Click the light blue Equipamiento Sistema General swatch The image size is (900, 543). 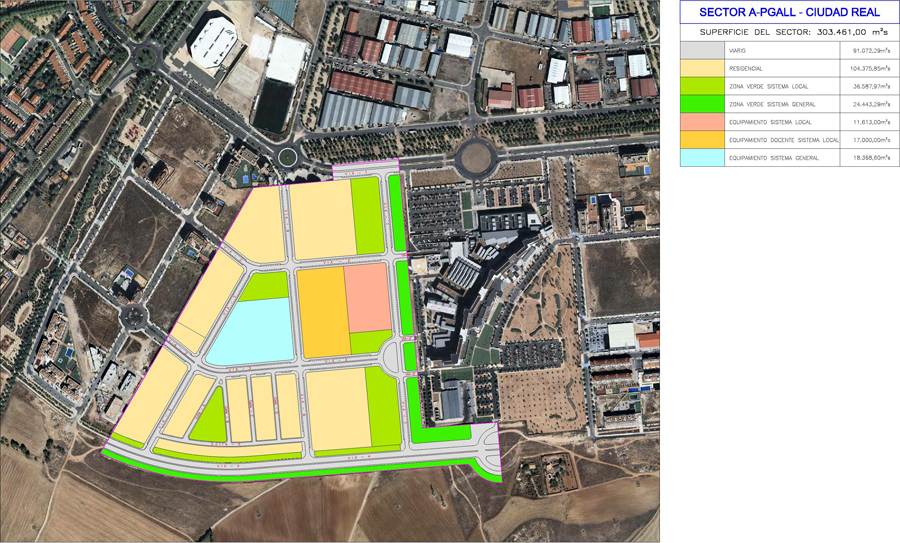[702, 158]
